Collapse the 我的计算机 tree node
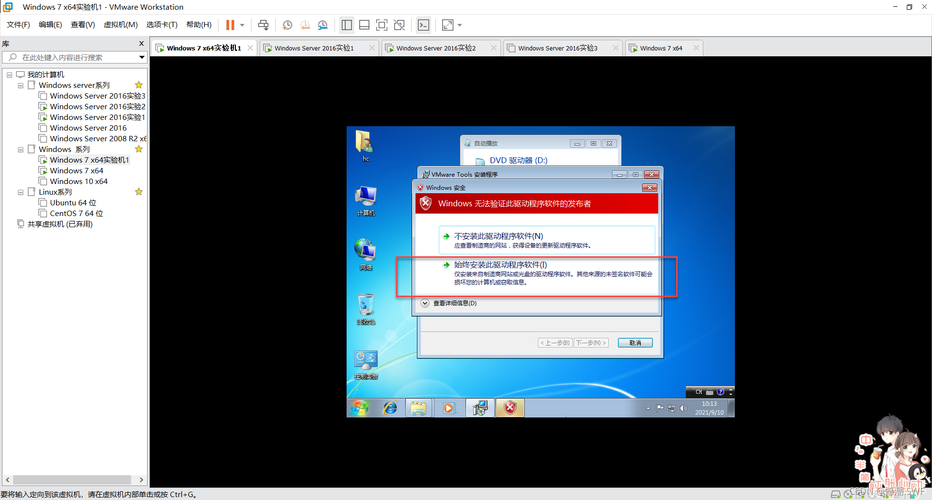Image resolution: width=932 pixels, height=500 pixels. [x=9, y=75]
